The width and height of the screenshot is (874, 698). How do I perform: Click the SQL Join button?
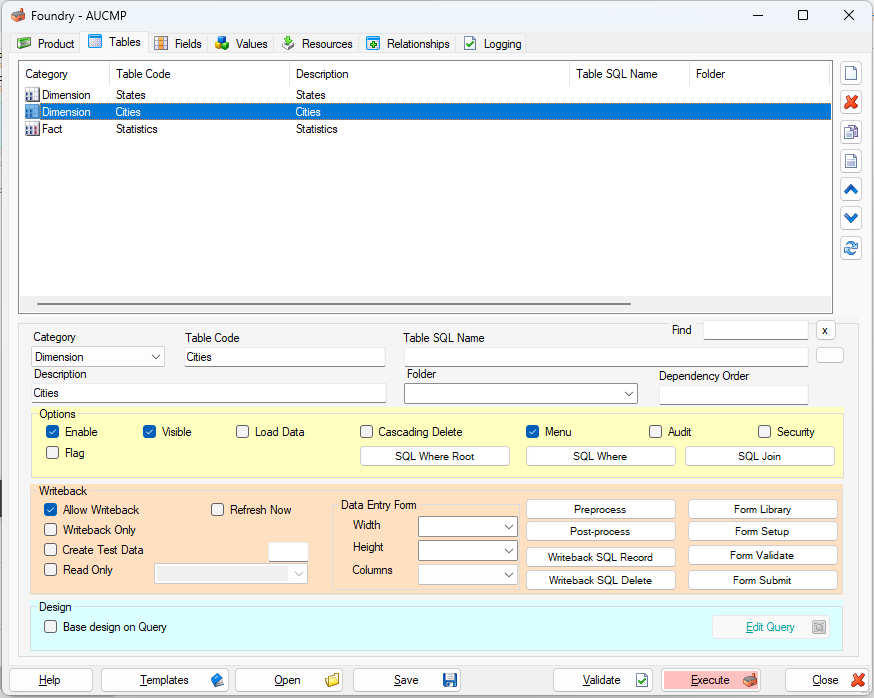(760, 456)
